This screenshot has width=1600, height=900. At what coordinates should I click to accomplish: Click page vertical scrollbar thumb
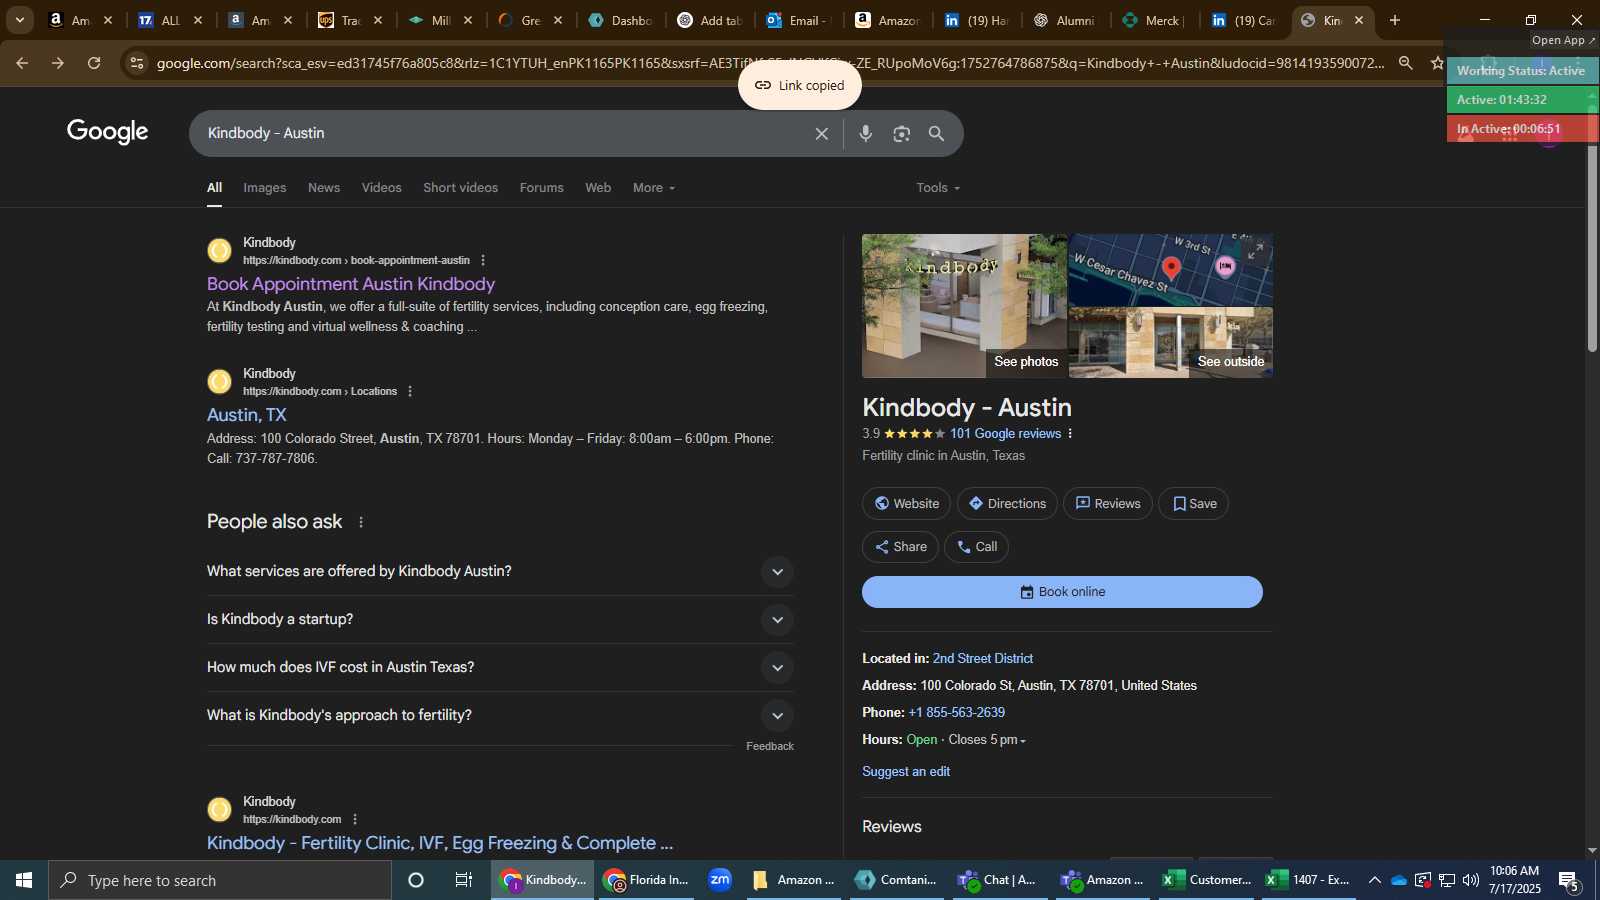pyautogui.click(x=1592, y=248)
